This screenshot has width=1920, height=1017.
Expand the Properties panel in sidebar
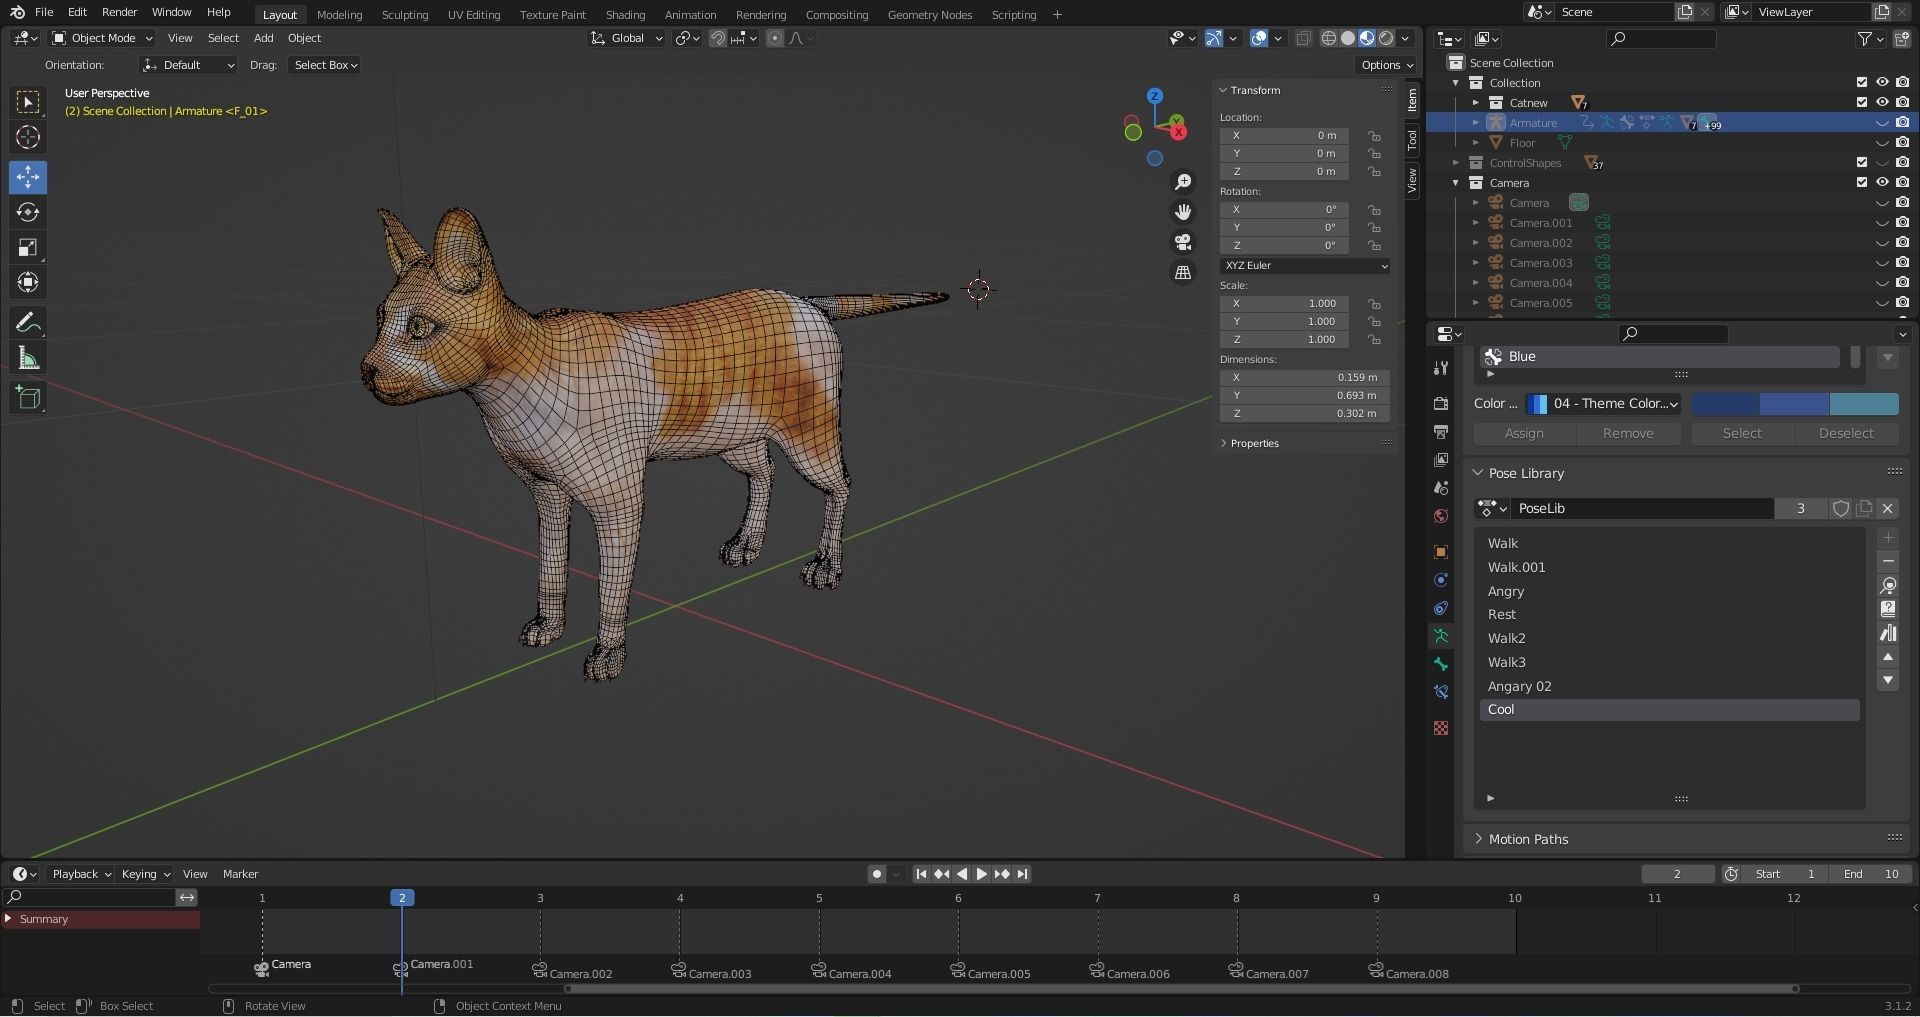[1254, 443]
